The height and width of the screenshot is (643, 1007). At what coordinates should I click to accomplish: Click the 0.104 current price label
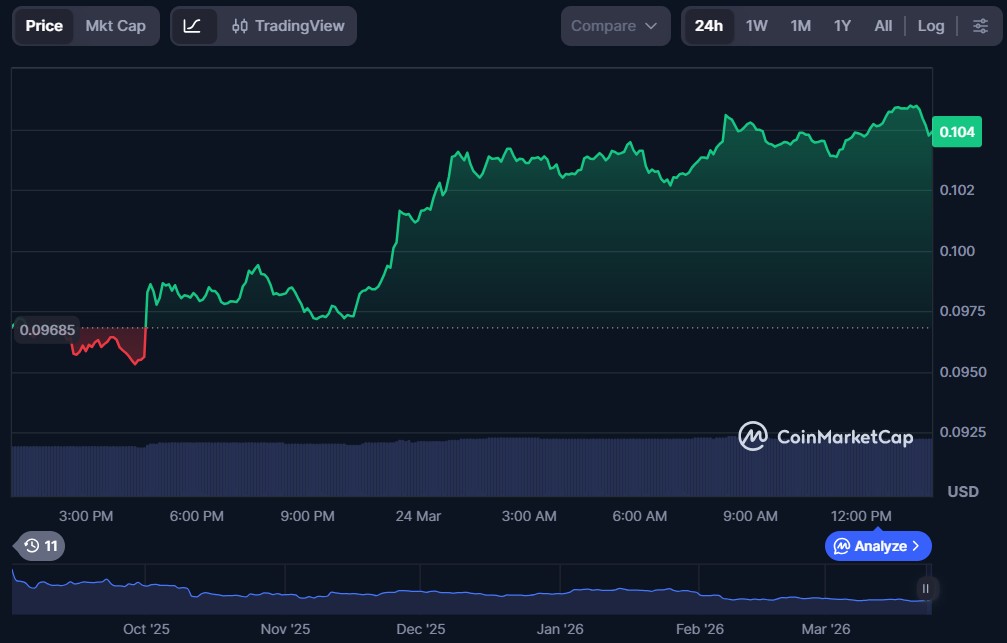tap(958, 132)
